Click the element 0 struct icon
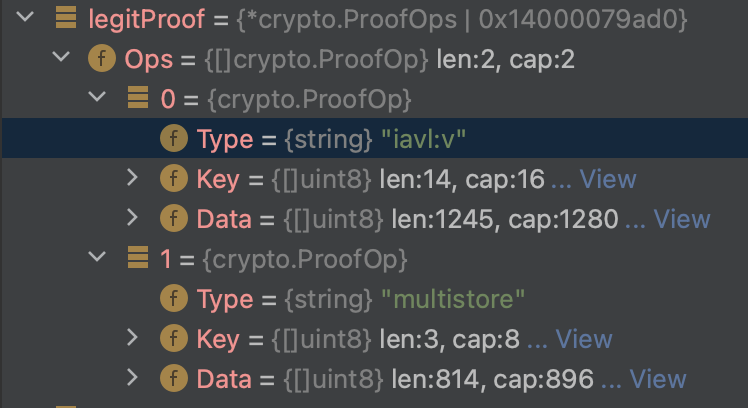 click(137, 99)
